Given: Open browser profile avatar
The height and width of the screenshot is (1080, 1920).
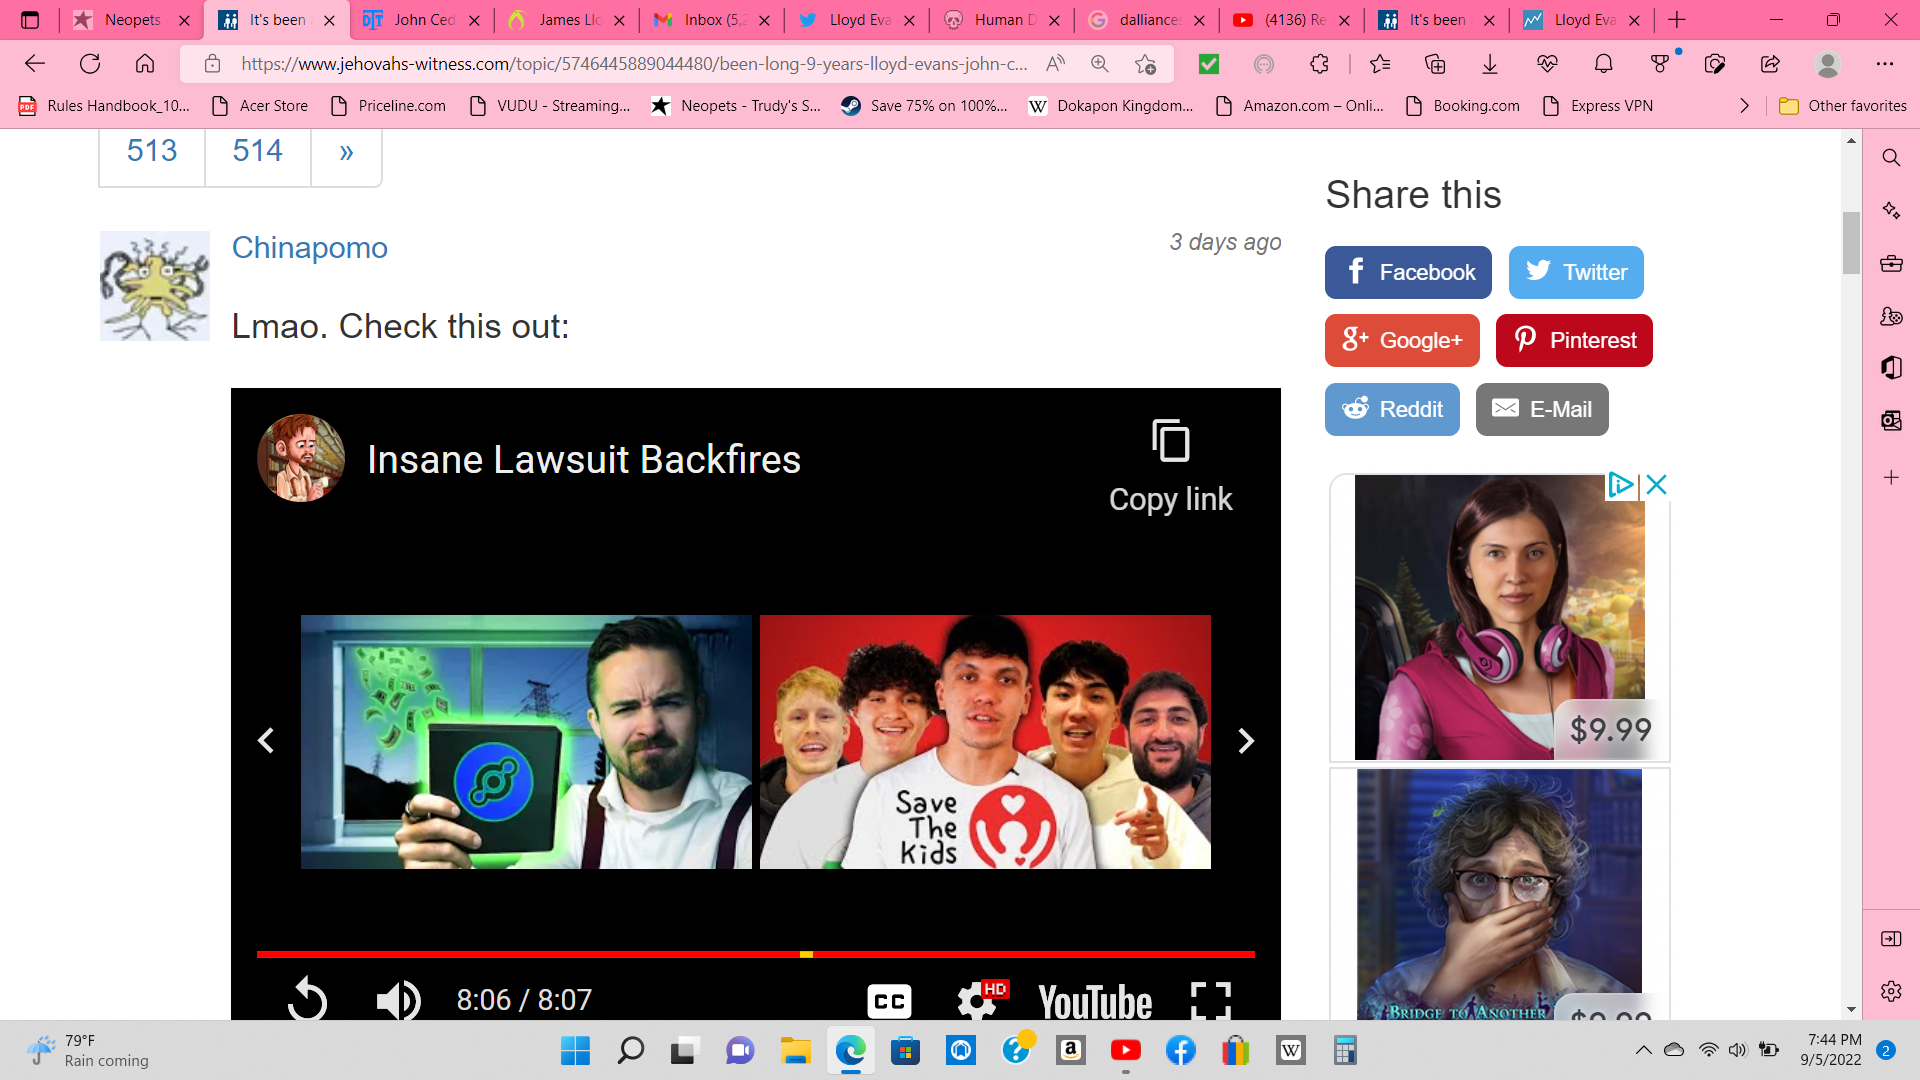Looking at the screenshot, I should click(1828, 64).
